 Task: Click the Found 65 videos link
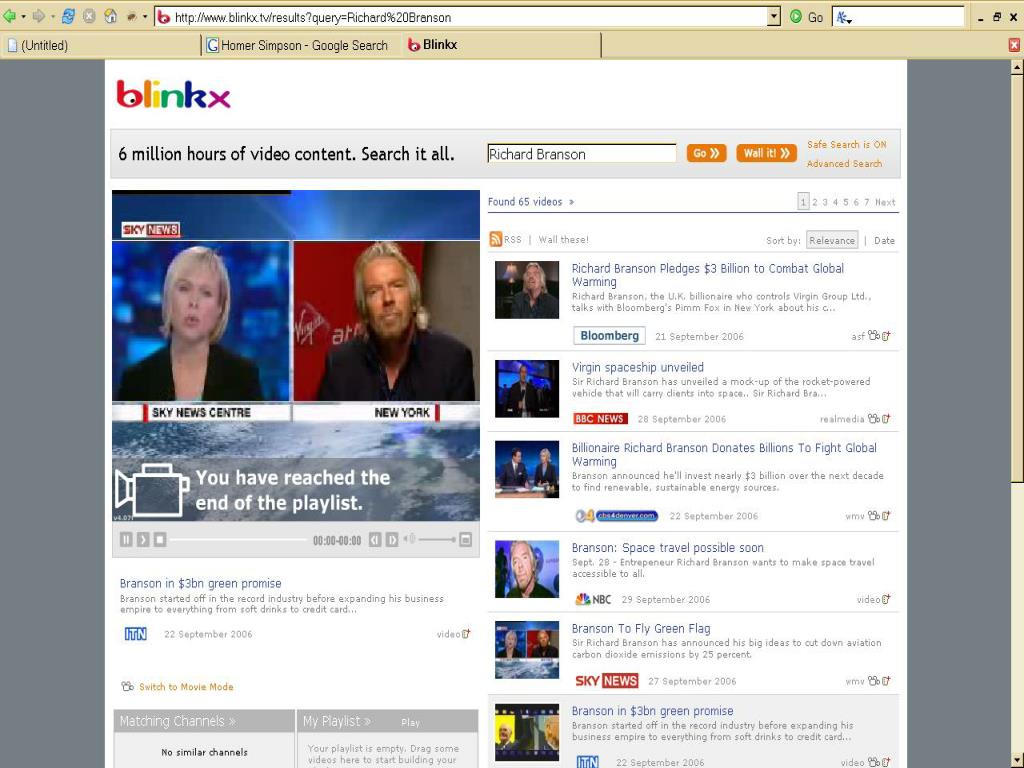pos(530,202)
